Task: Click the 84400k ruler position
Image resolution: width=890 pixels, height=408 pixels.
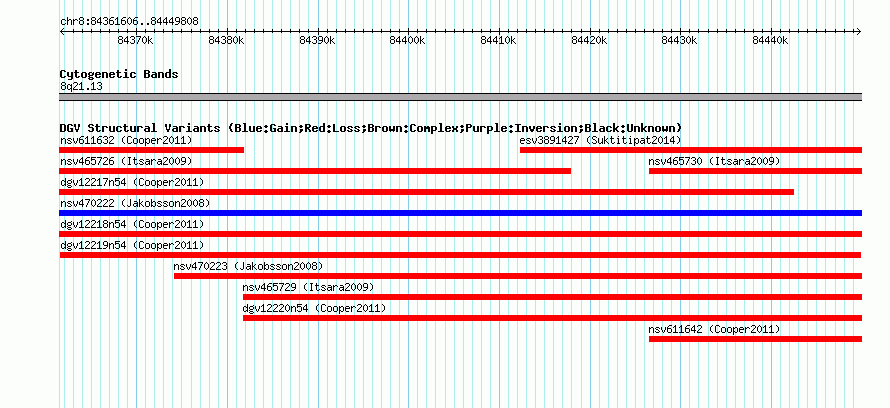Action: click(408, 41)
